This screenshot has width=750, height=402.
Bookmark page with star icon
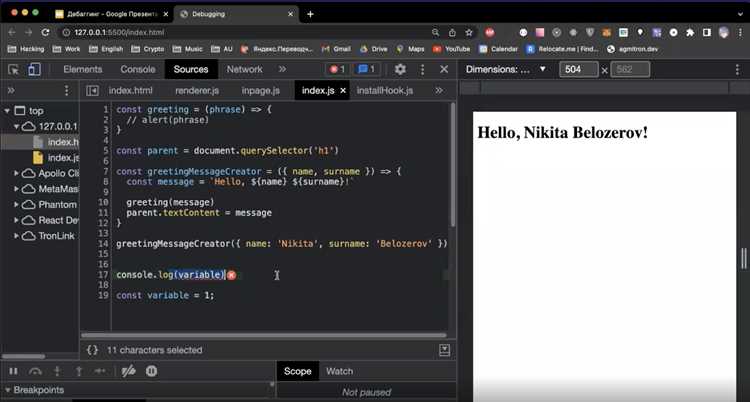[469, 33]
